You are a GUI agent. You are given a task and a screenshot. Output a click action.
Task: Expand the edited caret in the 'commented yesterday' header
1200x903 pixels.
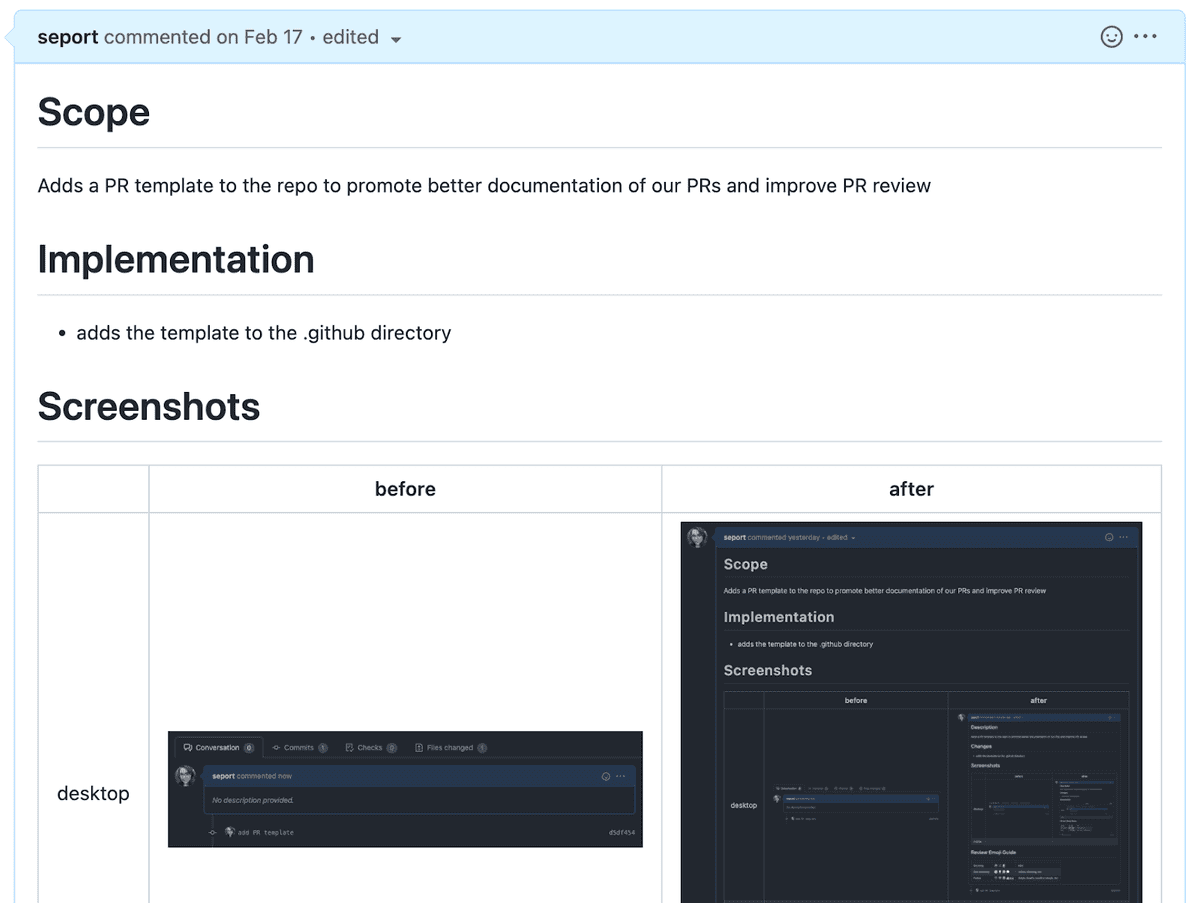pyautogui.click(x=853, y=538)
